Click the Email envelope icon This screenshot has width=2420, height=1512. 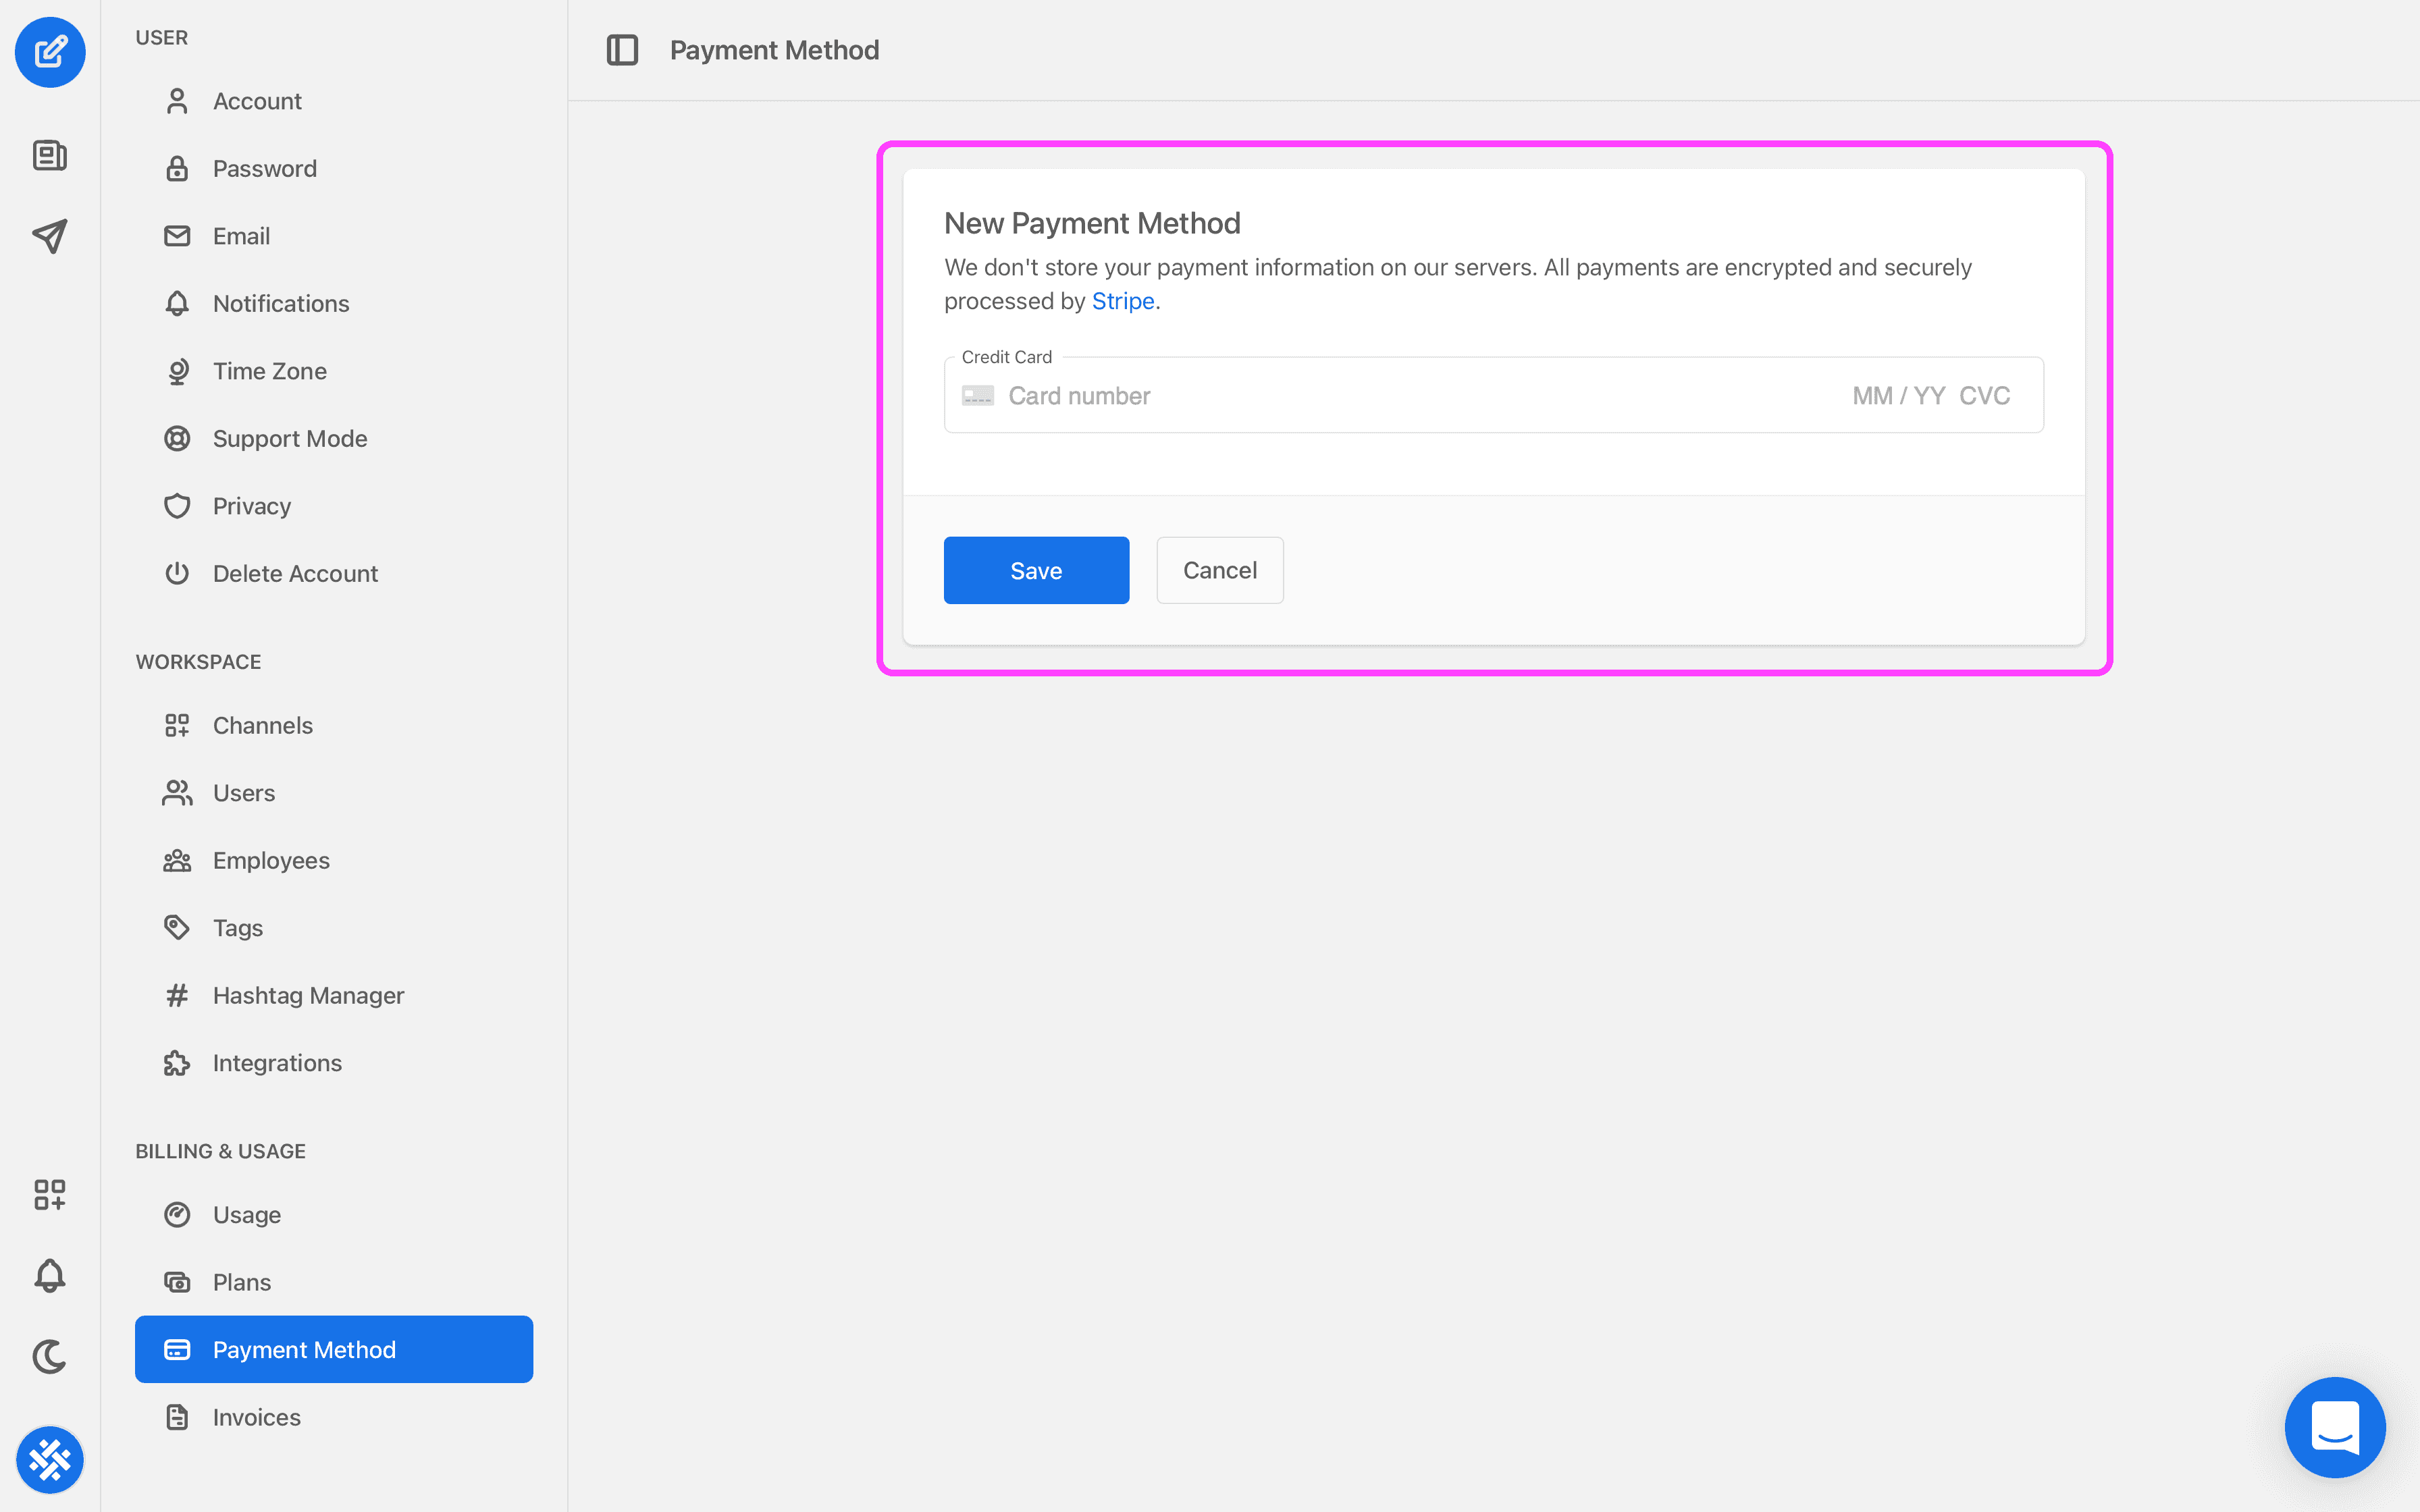pos(177,236)
